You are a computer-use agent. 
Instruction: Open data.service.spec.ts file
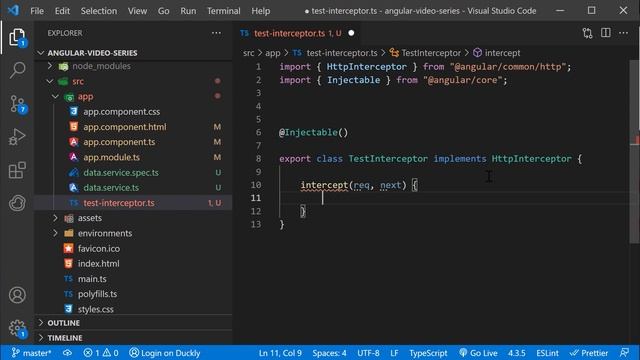[x=121, y=173]
